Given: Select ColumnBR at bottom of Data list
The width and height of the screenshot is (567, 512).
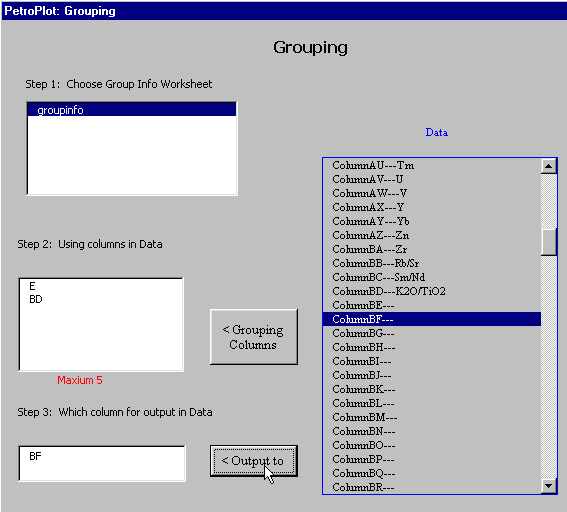Looking at the screenshot, I should [x=432, y=487].
